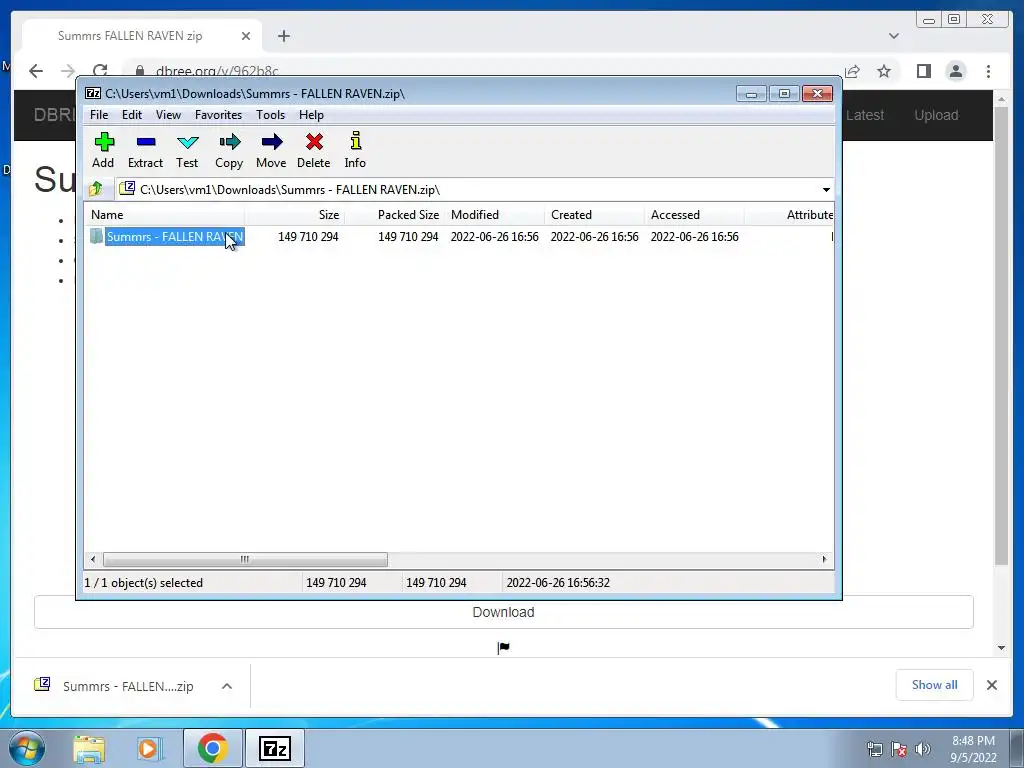1024x768 pixels.
Task: Go back in Chrome
Action: pyautogui.click(x=36, y=71)
